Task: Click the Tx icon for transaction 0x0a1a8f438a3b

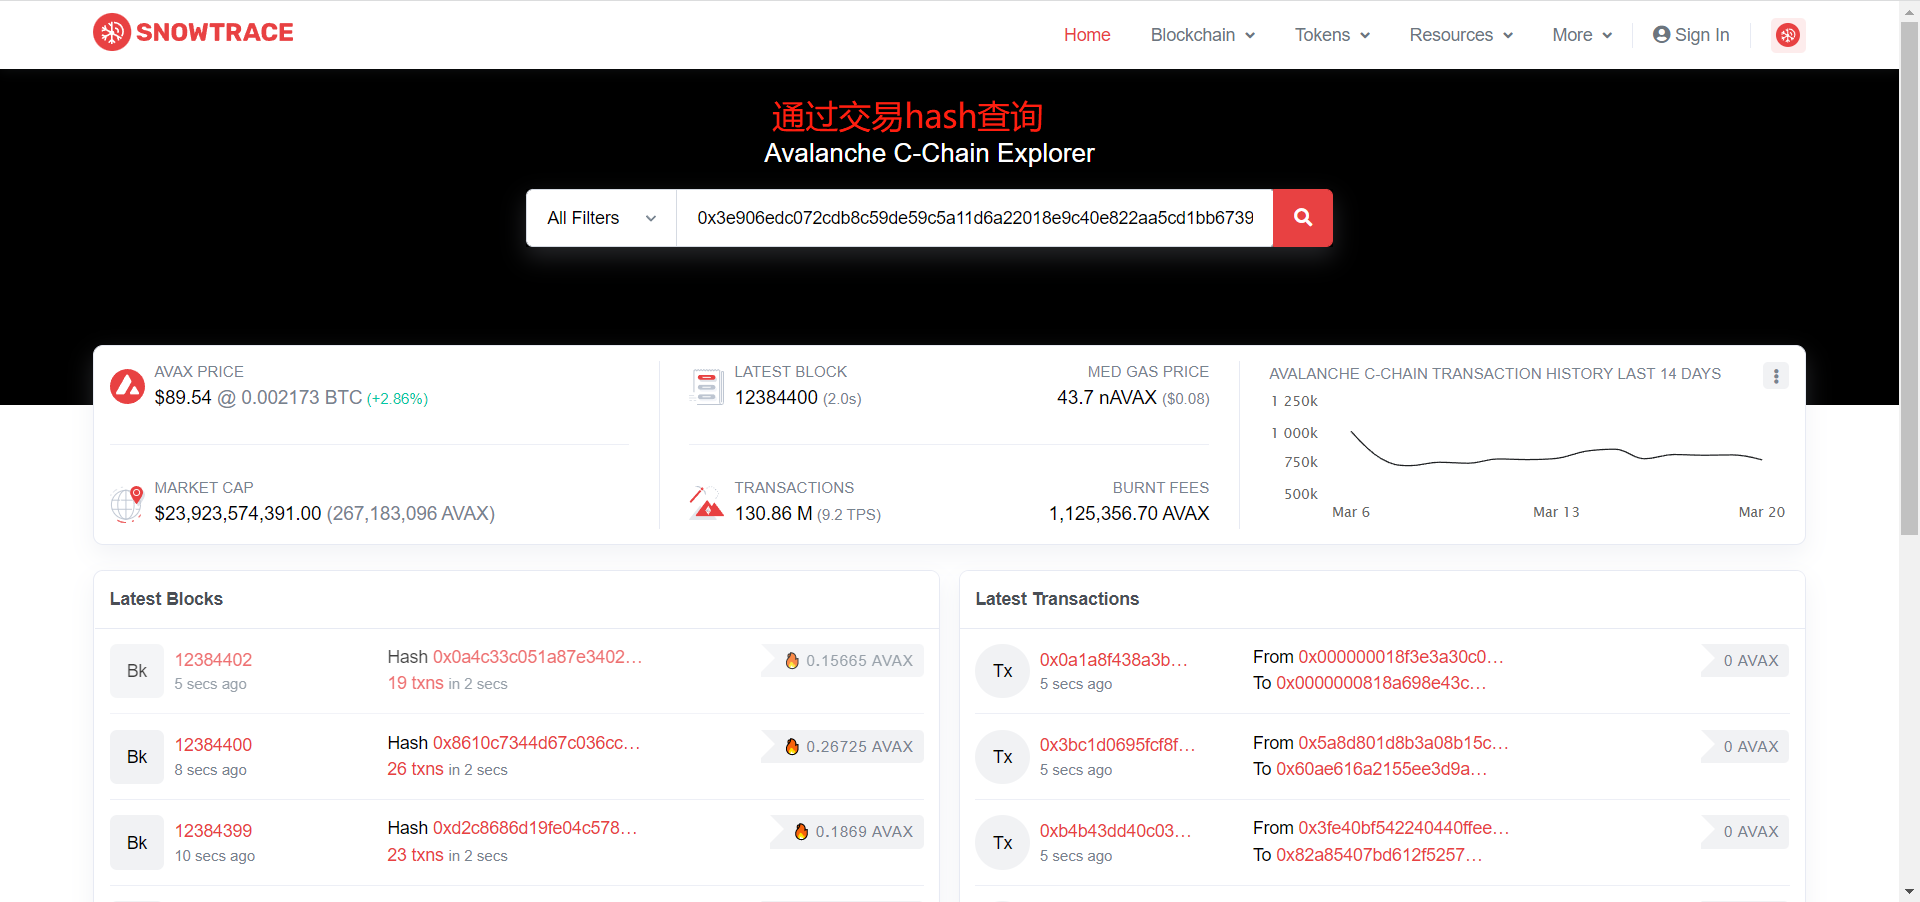Action: [x=1002, y=671]
